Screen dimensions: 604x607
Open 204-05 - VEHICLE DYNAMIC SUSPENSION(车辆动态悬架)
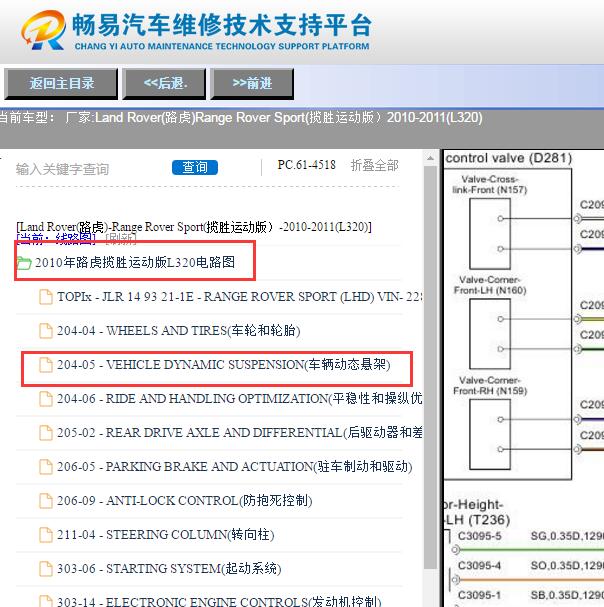coord(223,365)
